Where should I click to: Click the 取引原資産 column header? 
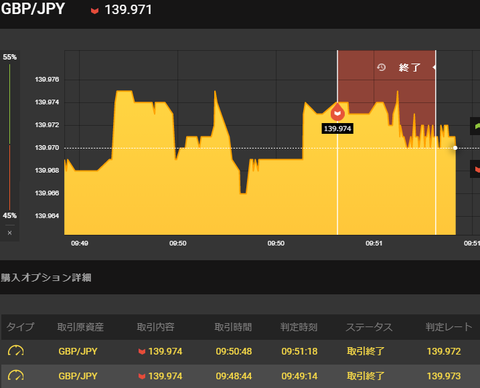click(x=80, y=327)
